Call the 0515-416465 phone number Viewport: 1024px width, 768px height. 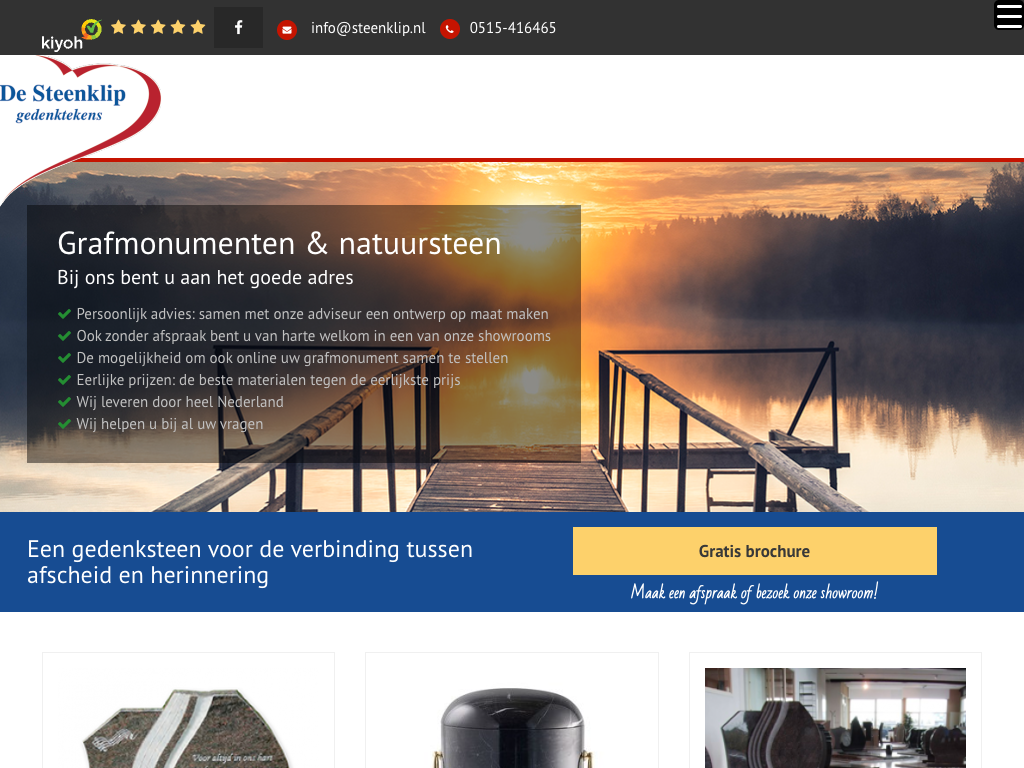pyautogui.click(x=513, y=28)
